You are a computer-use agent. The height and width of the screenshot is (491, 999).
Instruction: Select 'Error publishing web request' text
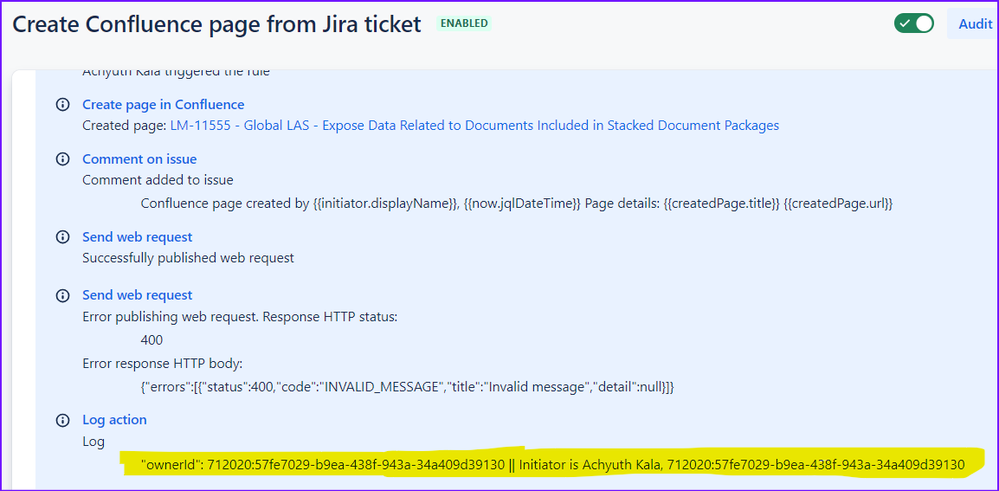tap(240, 317)
